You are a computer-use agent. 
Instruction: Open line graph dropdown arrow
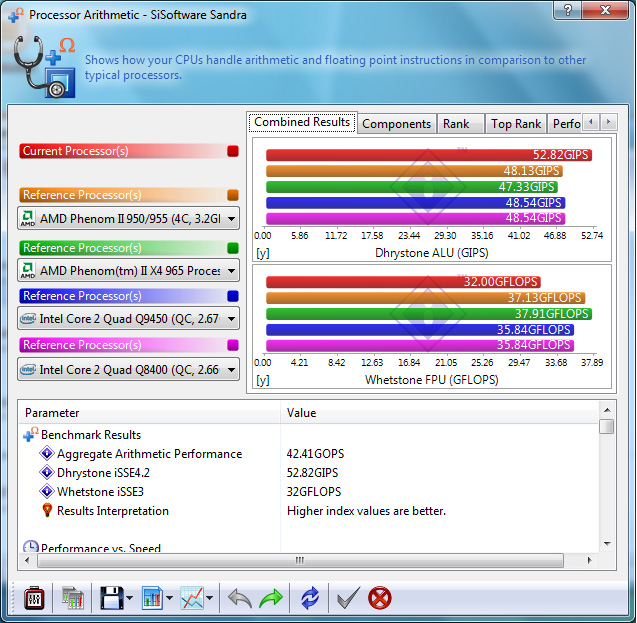tap(209, 598)
